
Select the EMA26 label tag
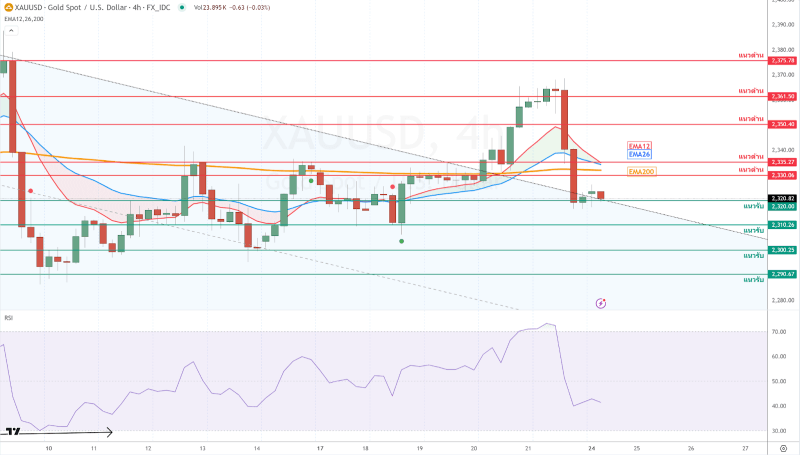pos(639,155)
